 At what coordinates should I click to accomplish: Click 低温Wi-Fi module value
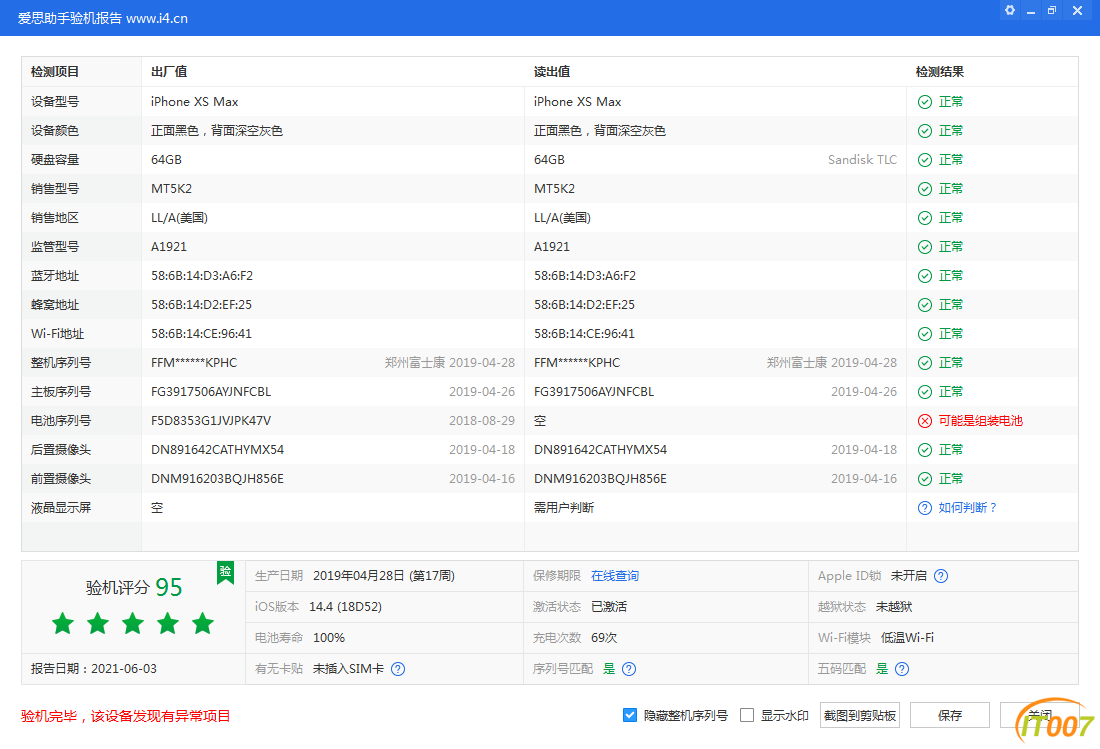(907, 637)
